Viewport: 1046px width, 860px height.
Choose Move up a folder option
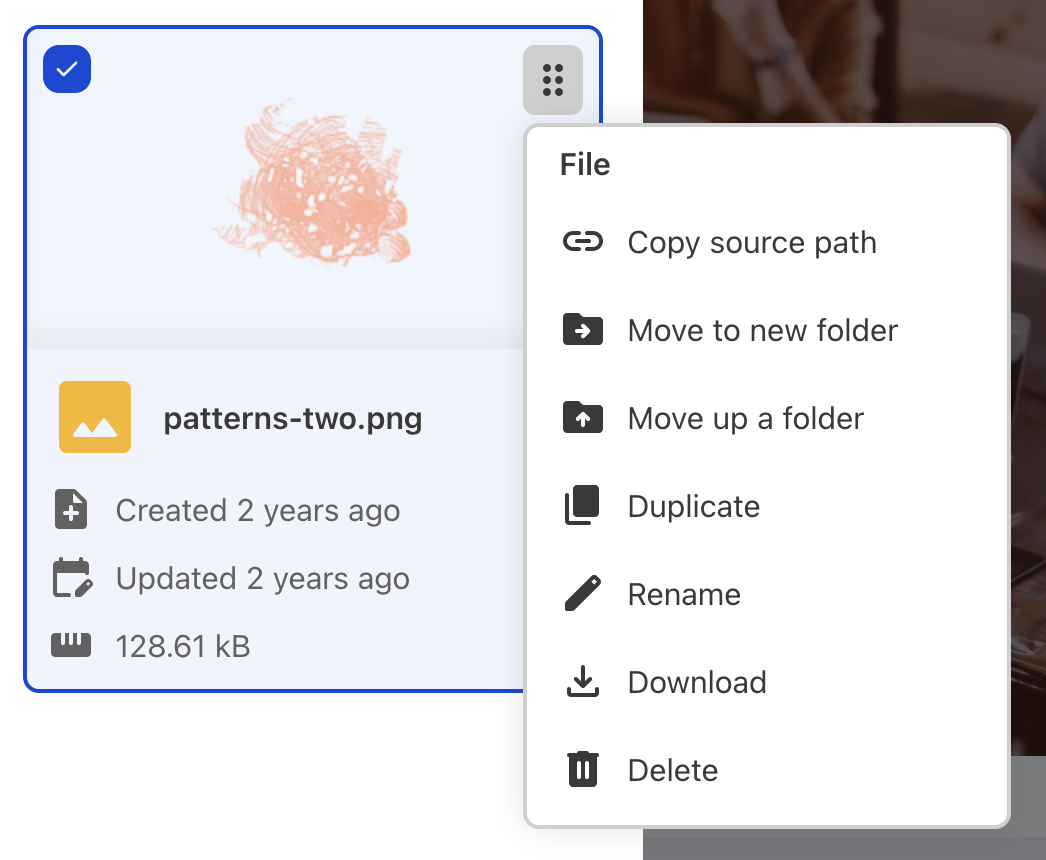(x=746, y=418)
